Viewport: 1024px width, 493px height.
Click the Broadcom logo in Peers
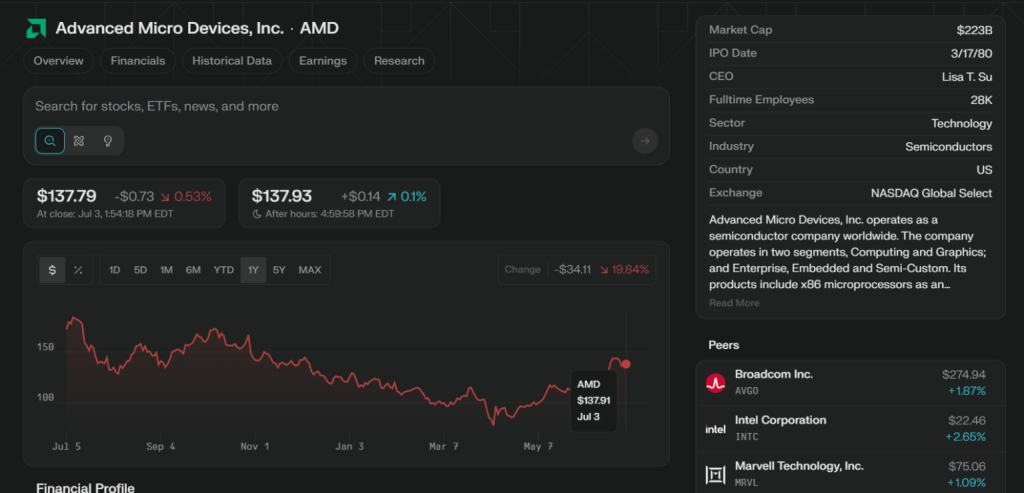(715, 382)
